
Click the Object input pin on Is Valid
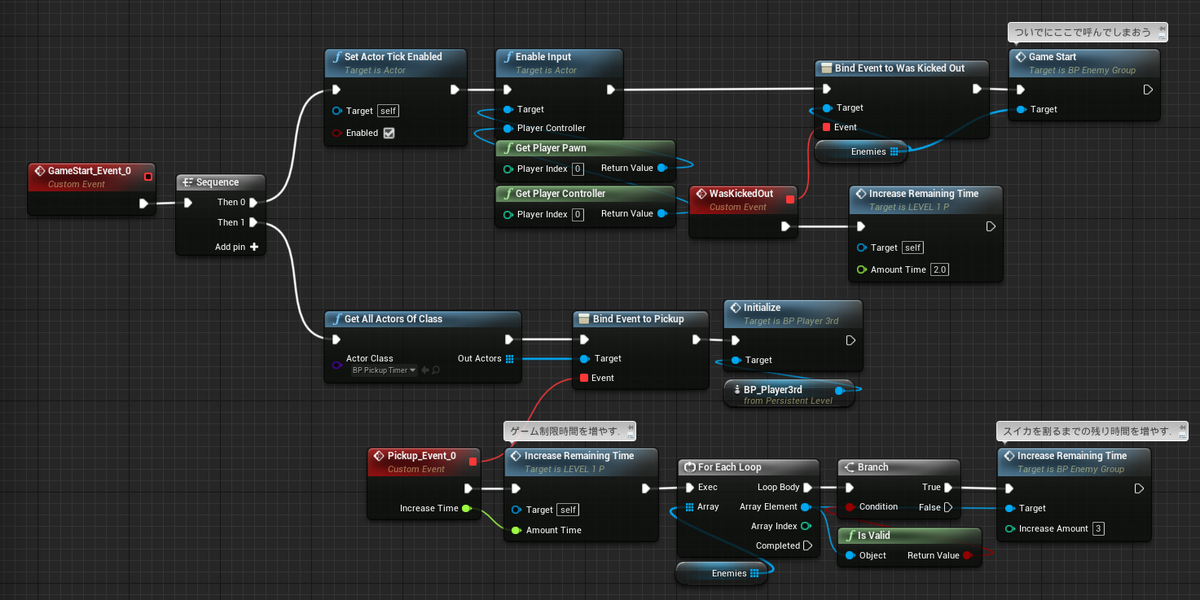click(x=849, y=555)
